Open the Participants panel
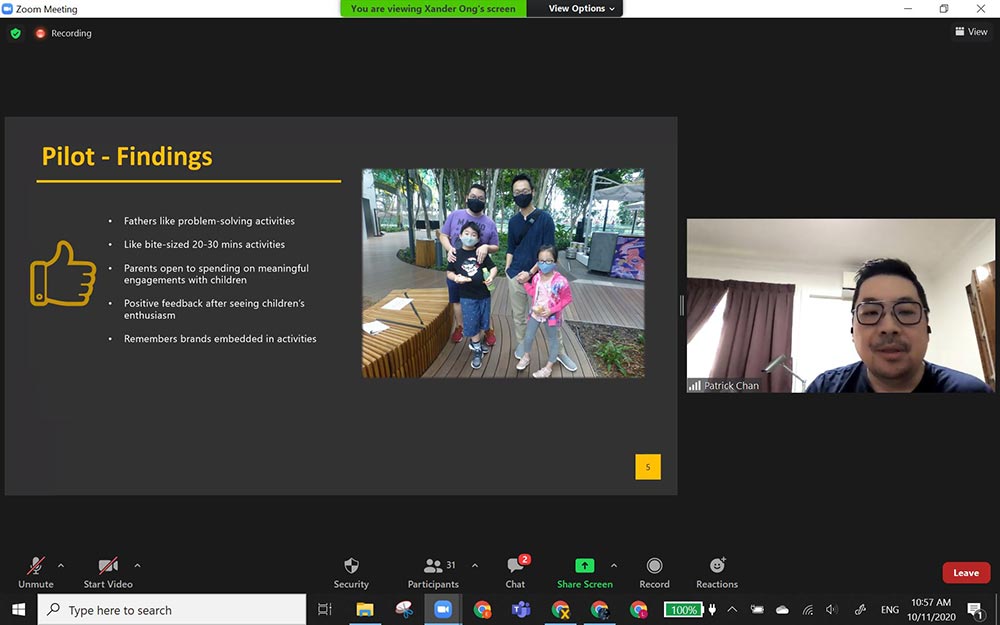The width and height of the screenshot is (1000, 625). [x=433, y=566]
